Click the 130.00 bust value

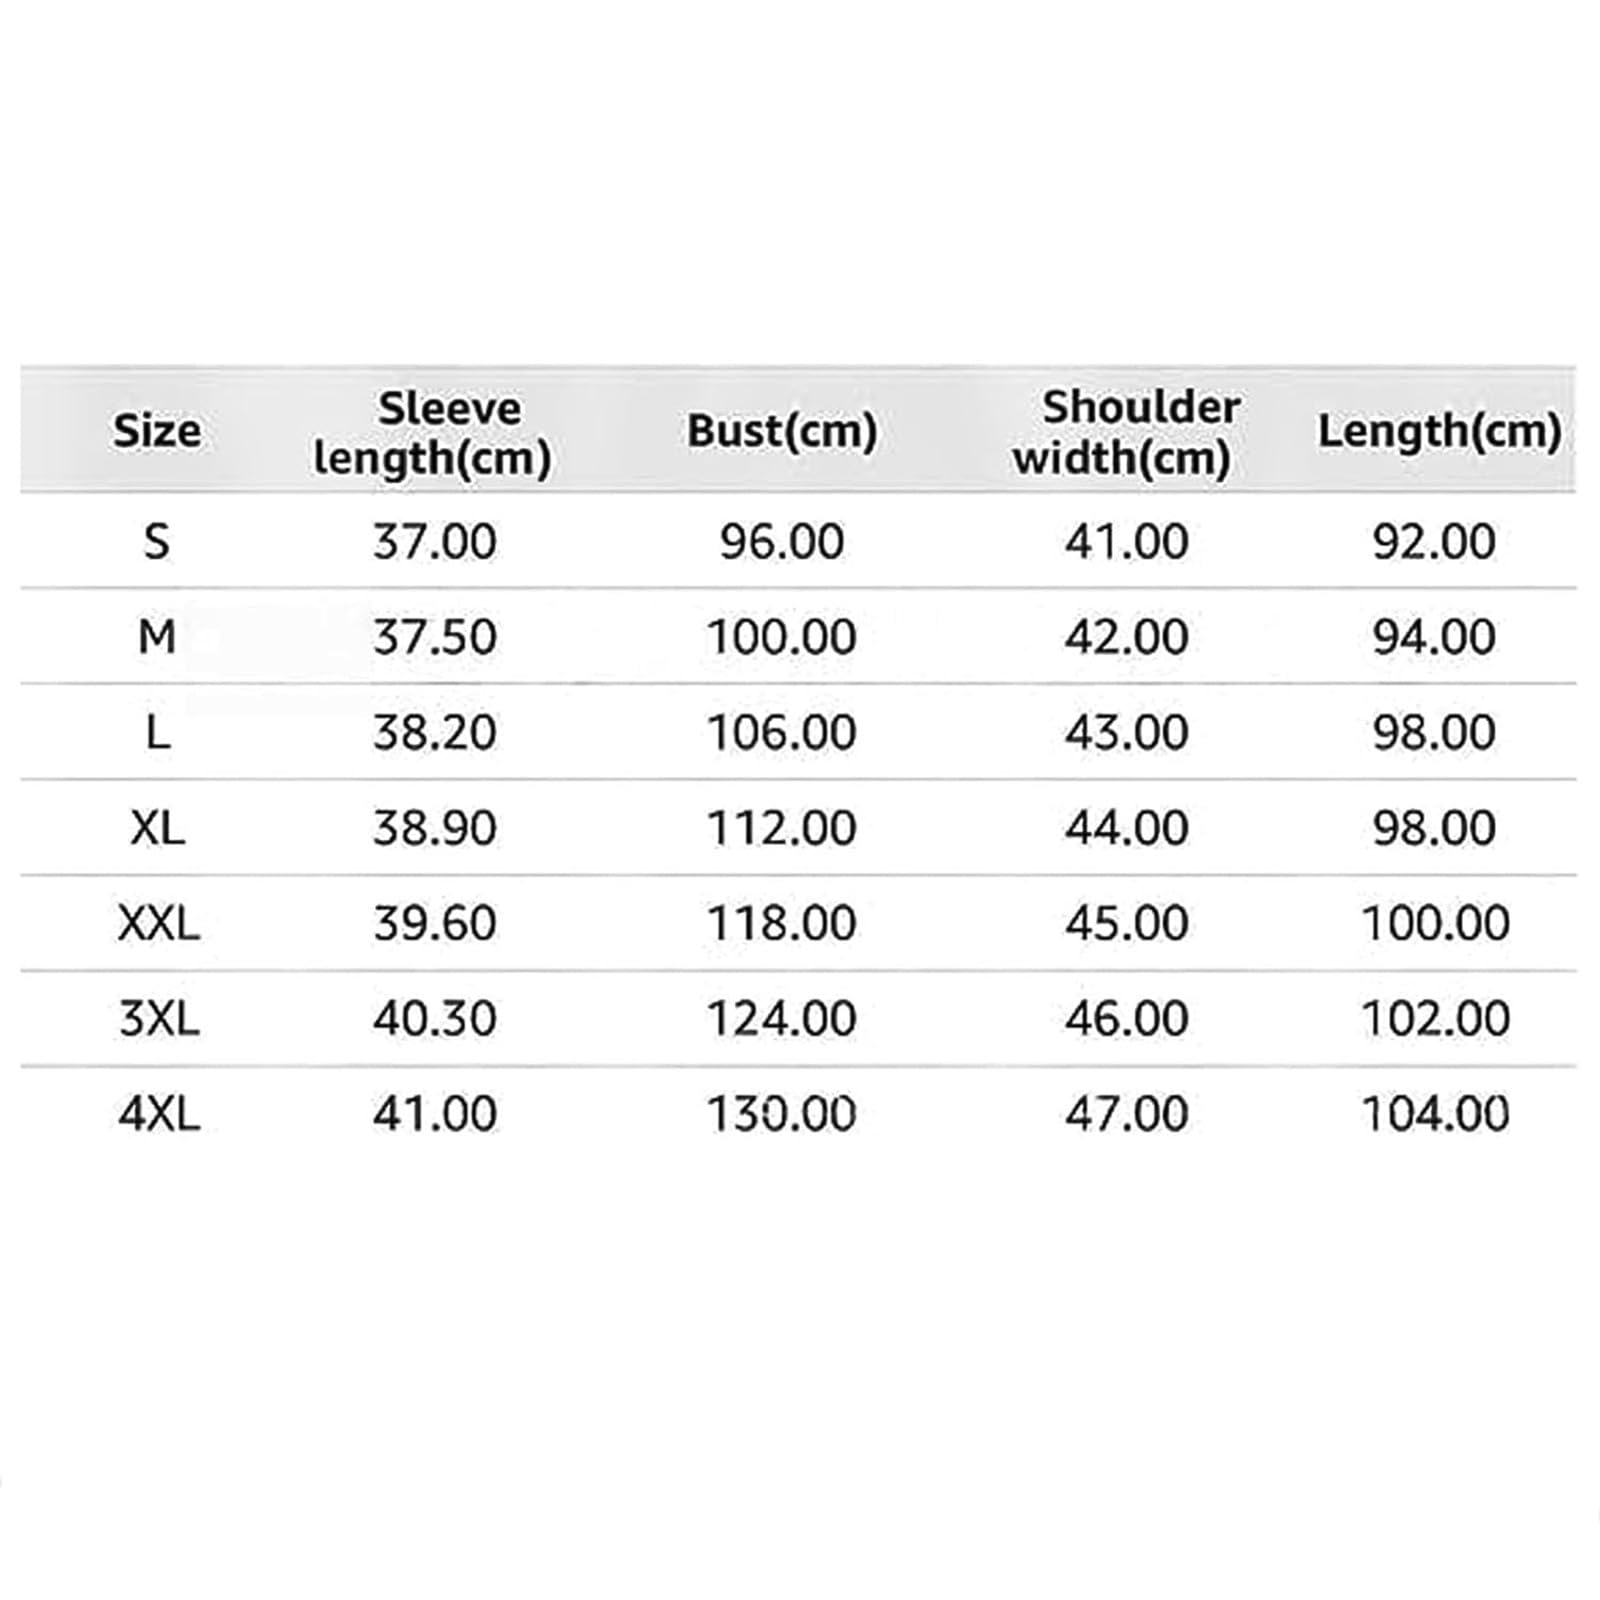pyautogui.click(x=782, y=1113)
